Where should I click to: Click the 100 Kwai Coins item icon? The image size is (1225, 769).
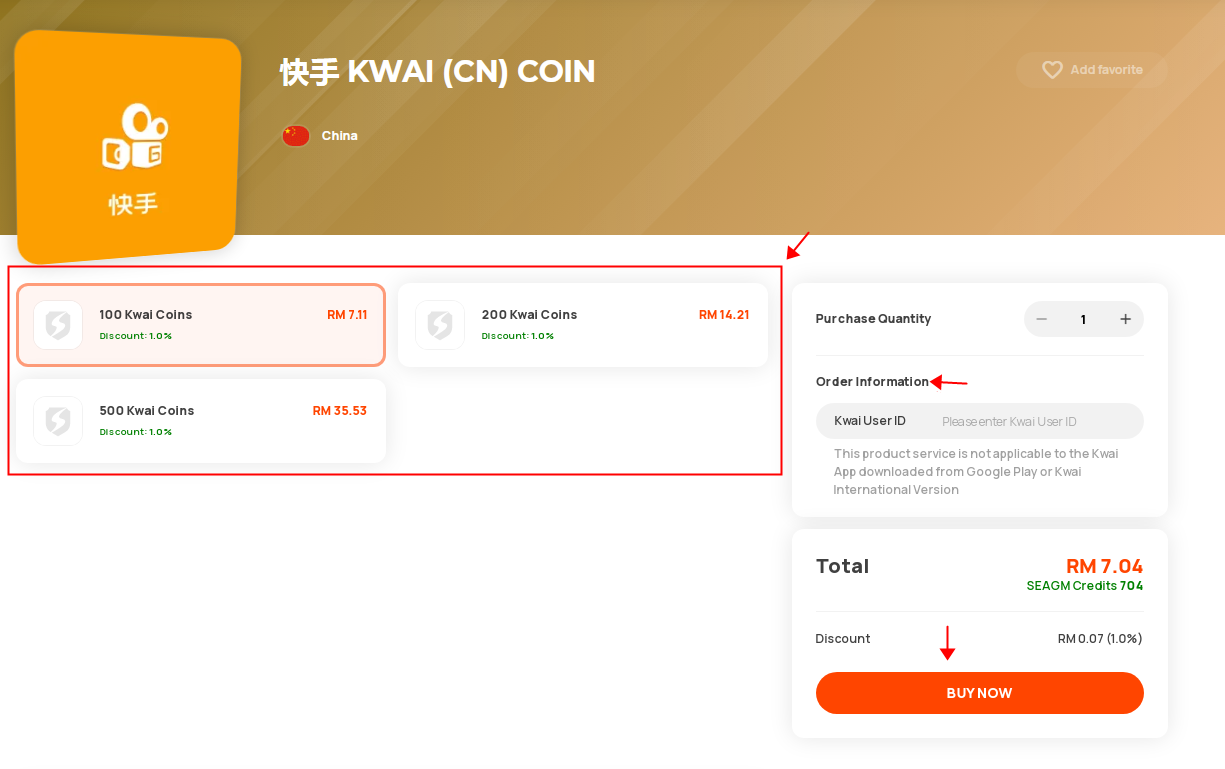58,325
